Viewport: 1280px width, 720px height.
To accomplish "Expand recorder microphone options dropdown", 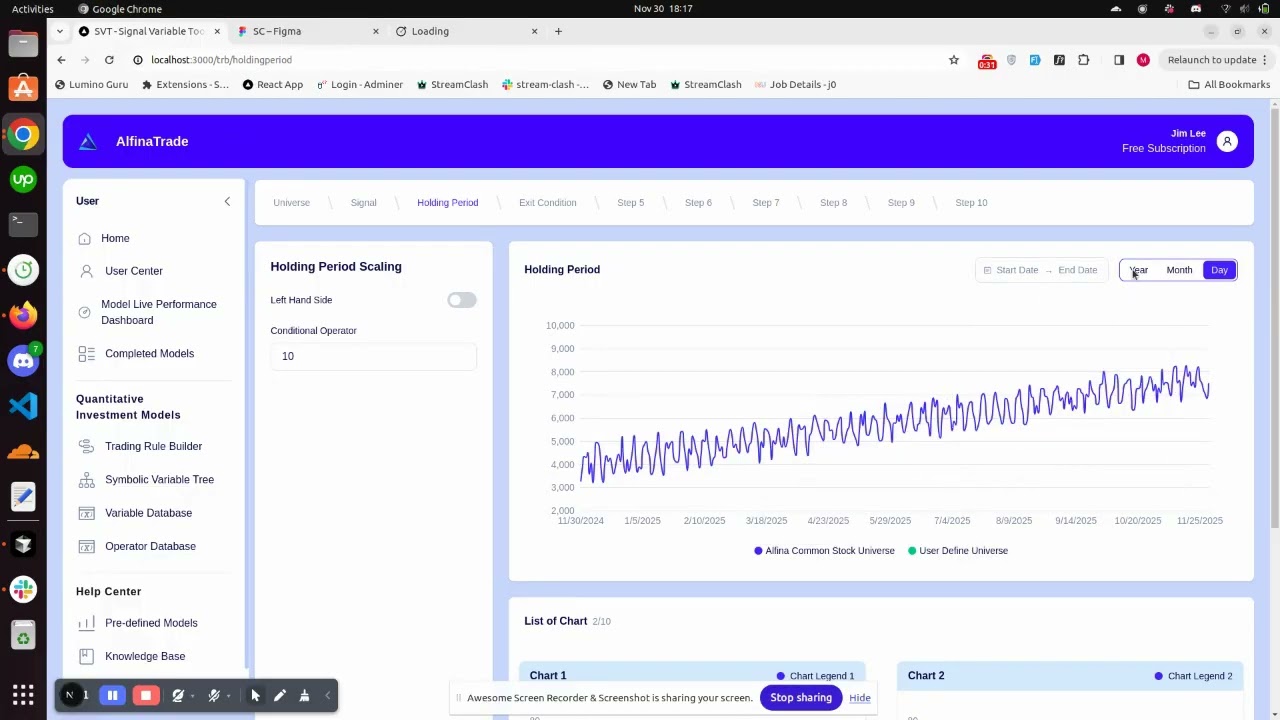I will point(228,697).
